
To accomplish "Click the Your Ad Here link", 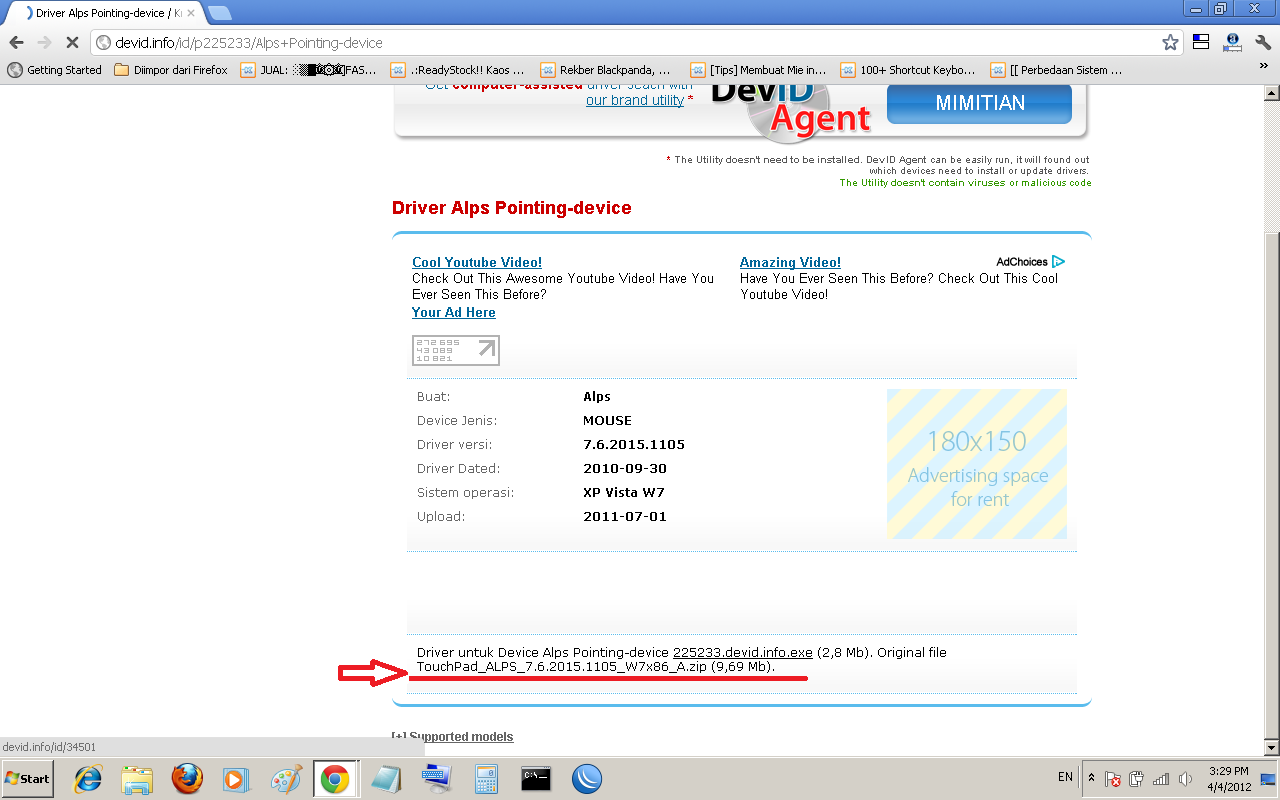I will pos(453,312).
